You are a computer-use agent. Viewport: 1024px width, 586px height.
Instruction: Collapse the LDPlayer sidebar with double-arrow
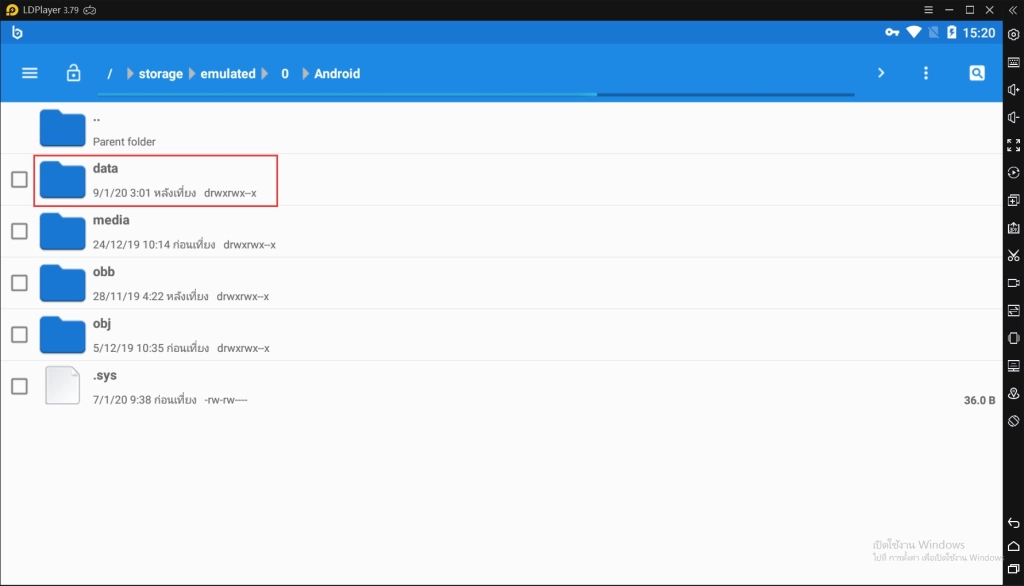(1013, 10)
